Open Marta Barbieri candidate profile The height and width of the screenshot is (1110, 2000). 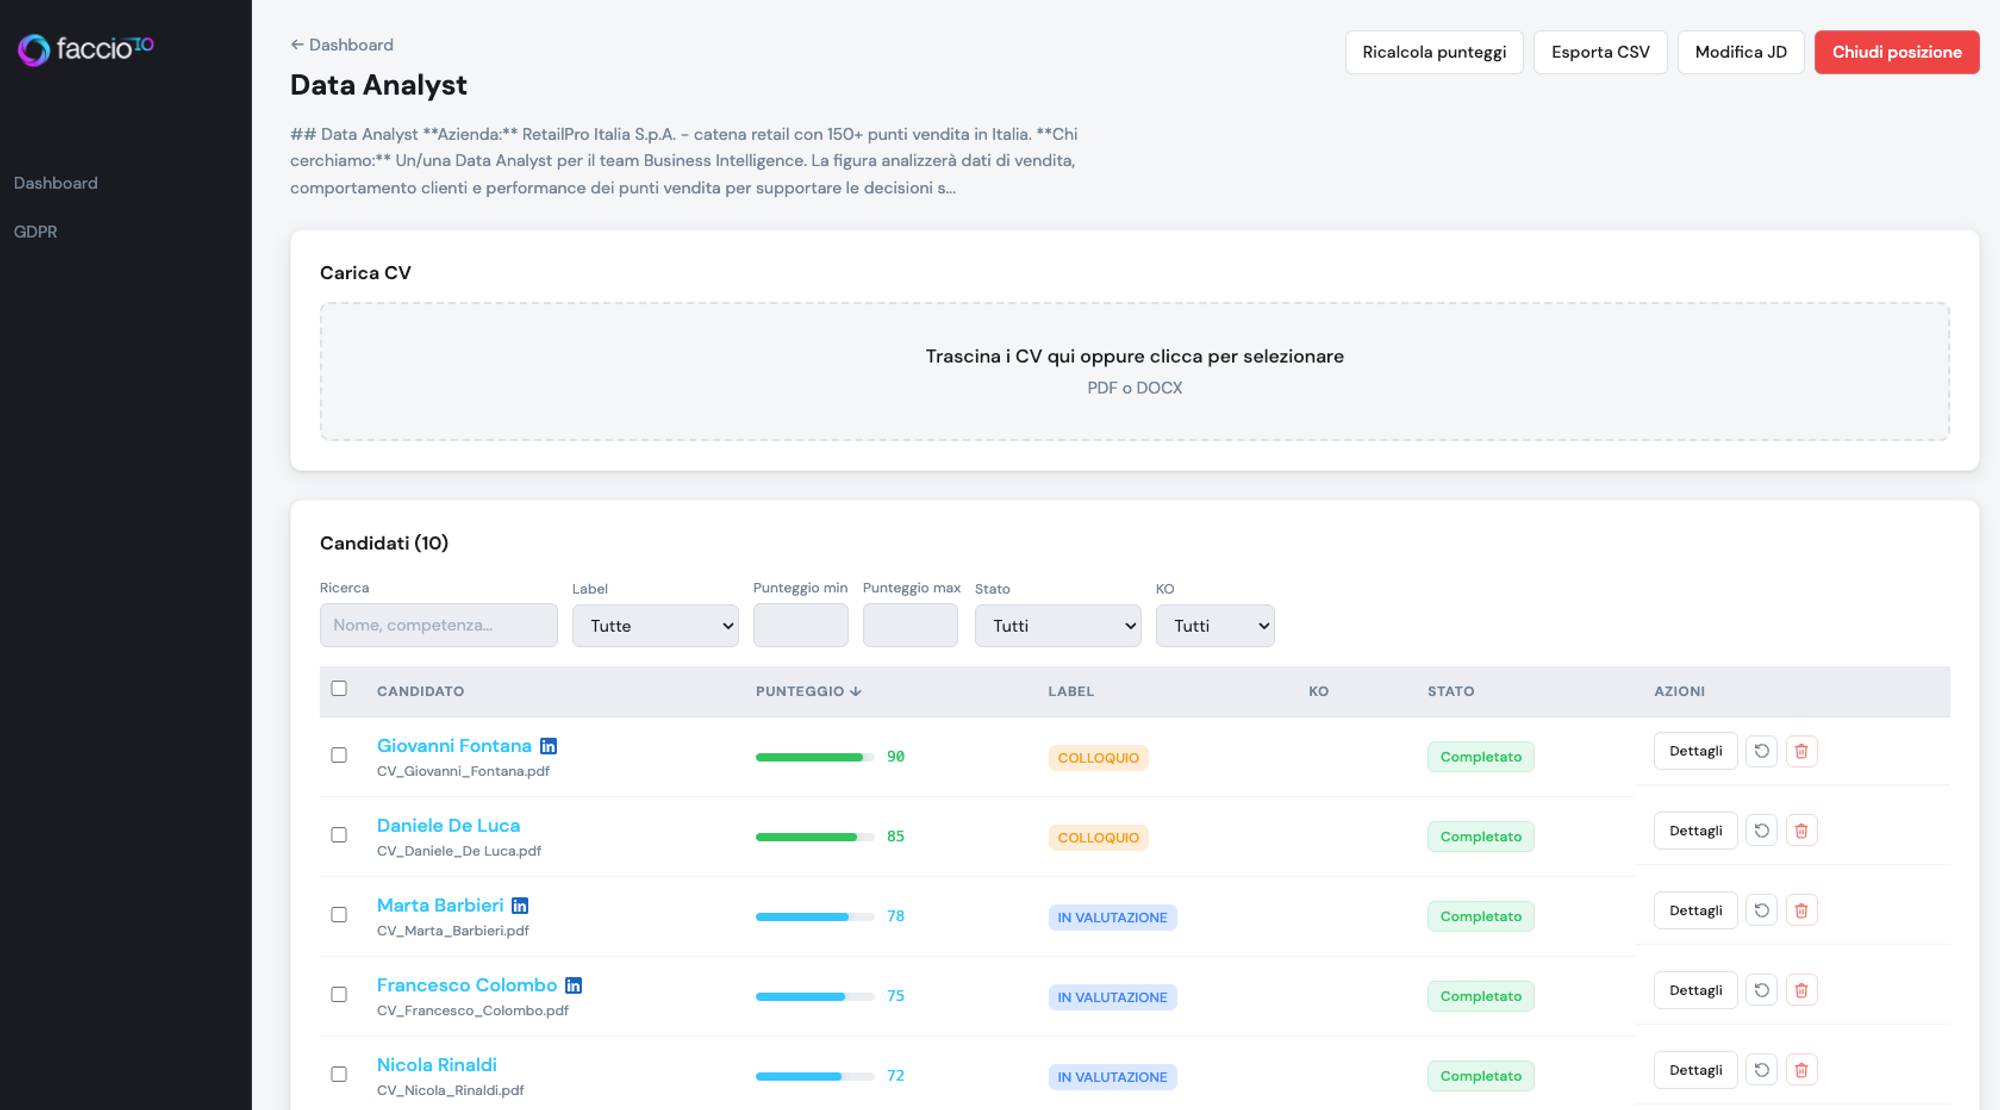pos(440,906)
